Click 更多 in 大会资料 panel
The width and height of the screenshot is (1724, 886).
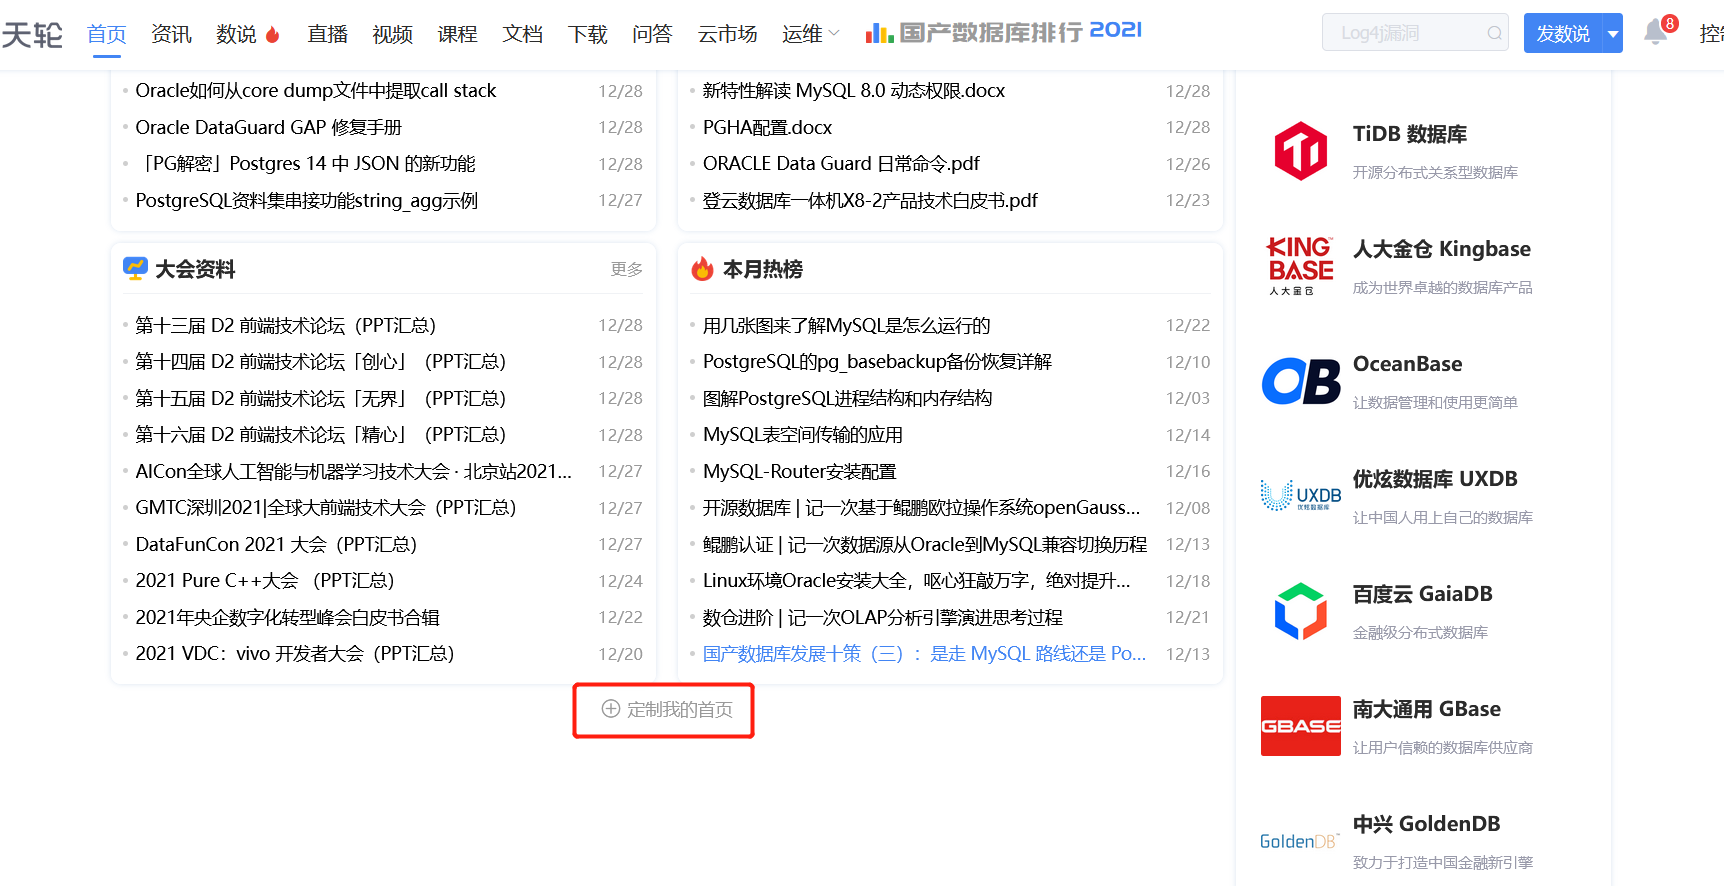coord(627,269)
